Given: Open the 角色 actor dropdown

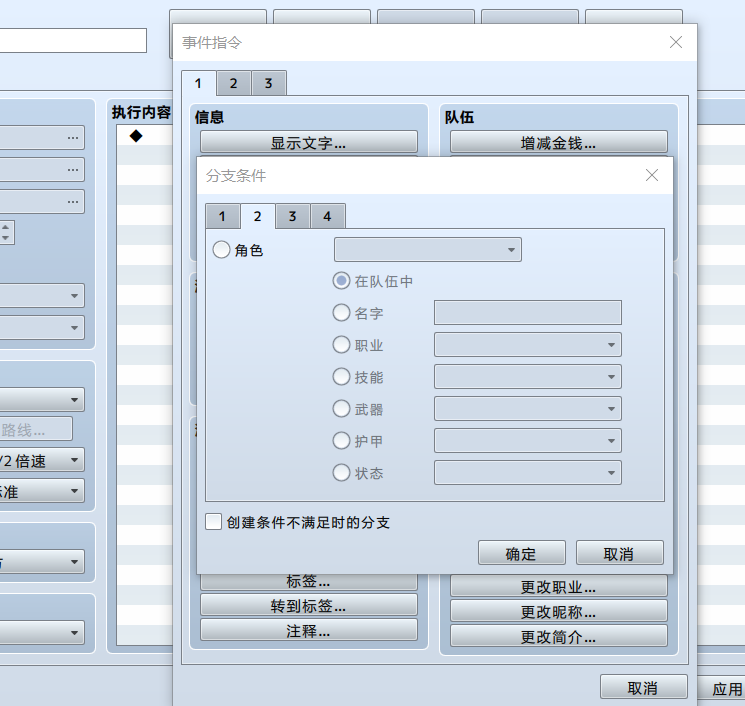Looking at the screenshot, I should click(428, 250).
